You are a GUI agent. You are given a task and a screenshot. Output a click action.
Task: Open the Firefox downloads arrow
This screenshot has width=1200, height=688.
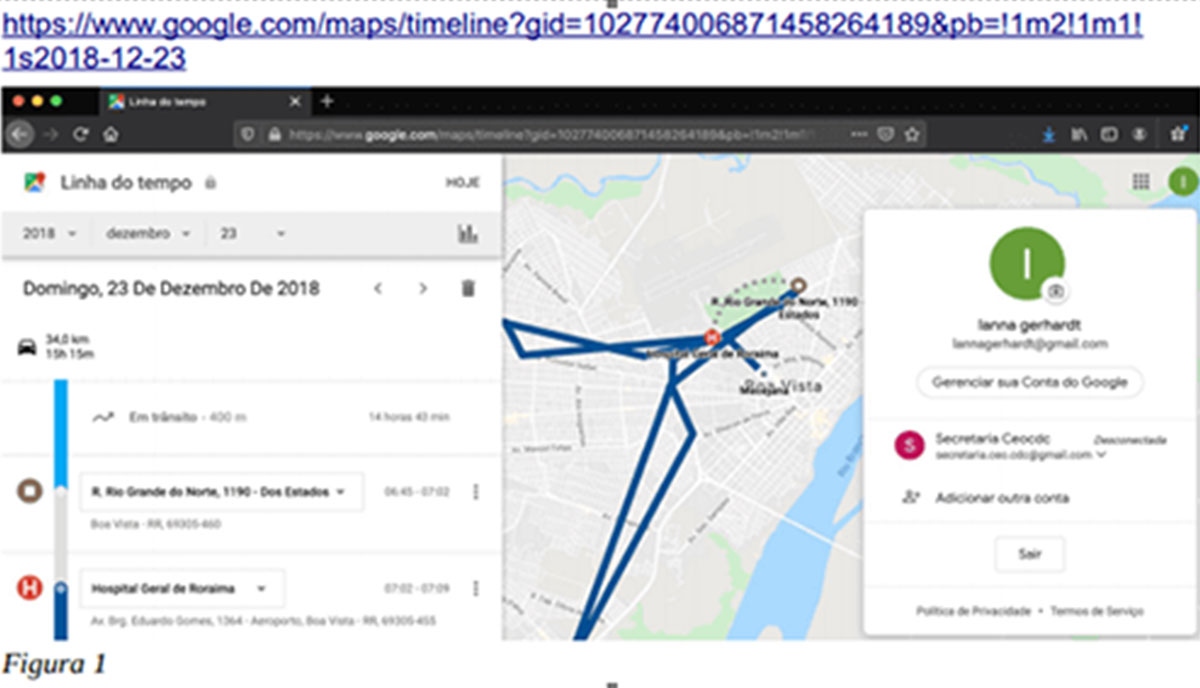(x=1048, y=134)
